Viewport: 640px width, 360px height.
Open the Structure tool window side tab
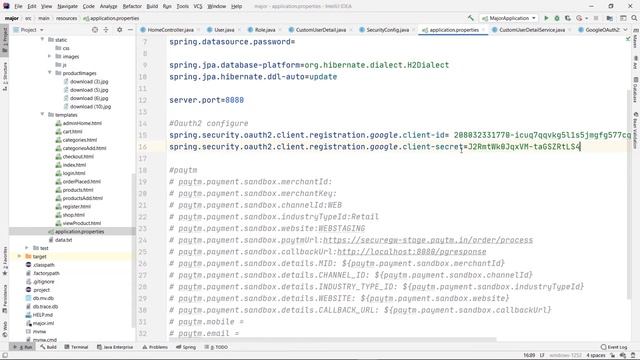(4, 76)
